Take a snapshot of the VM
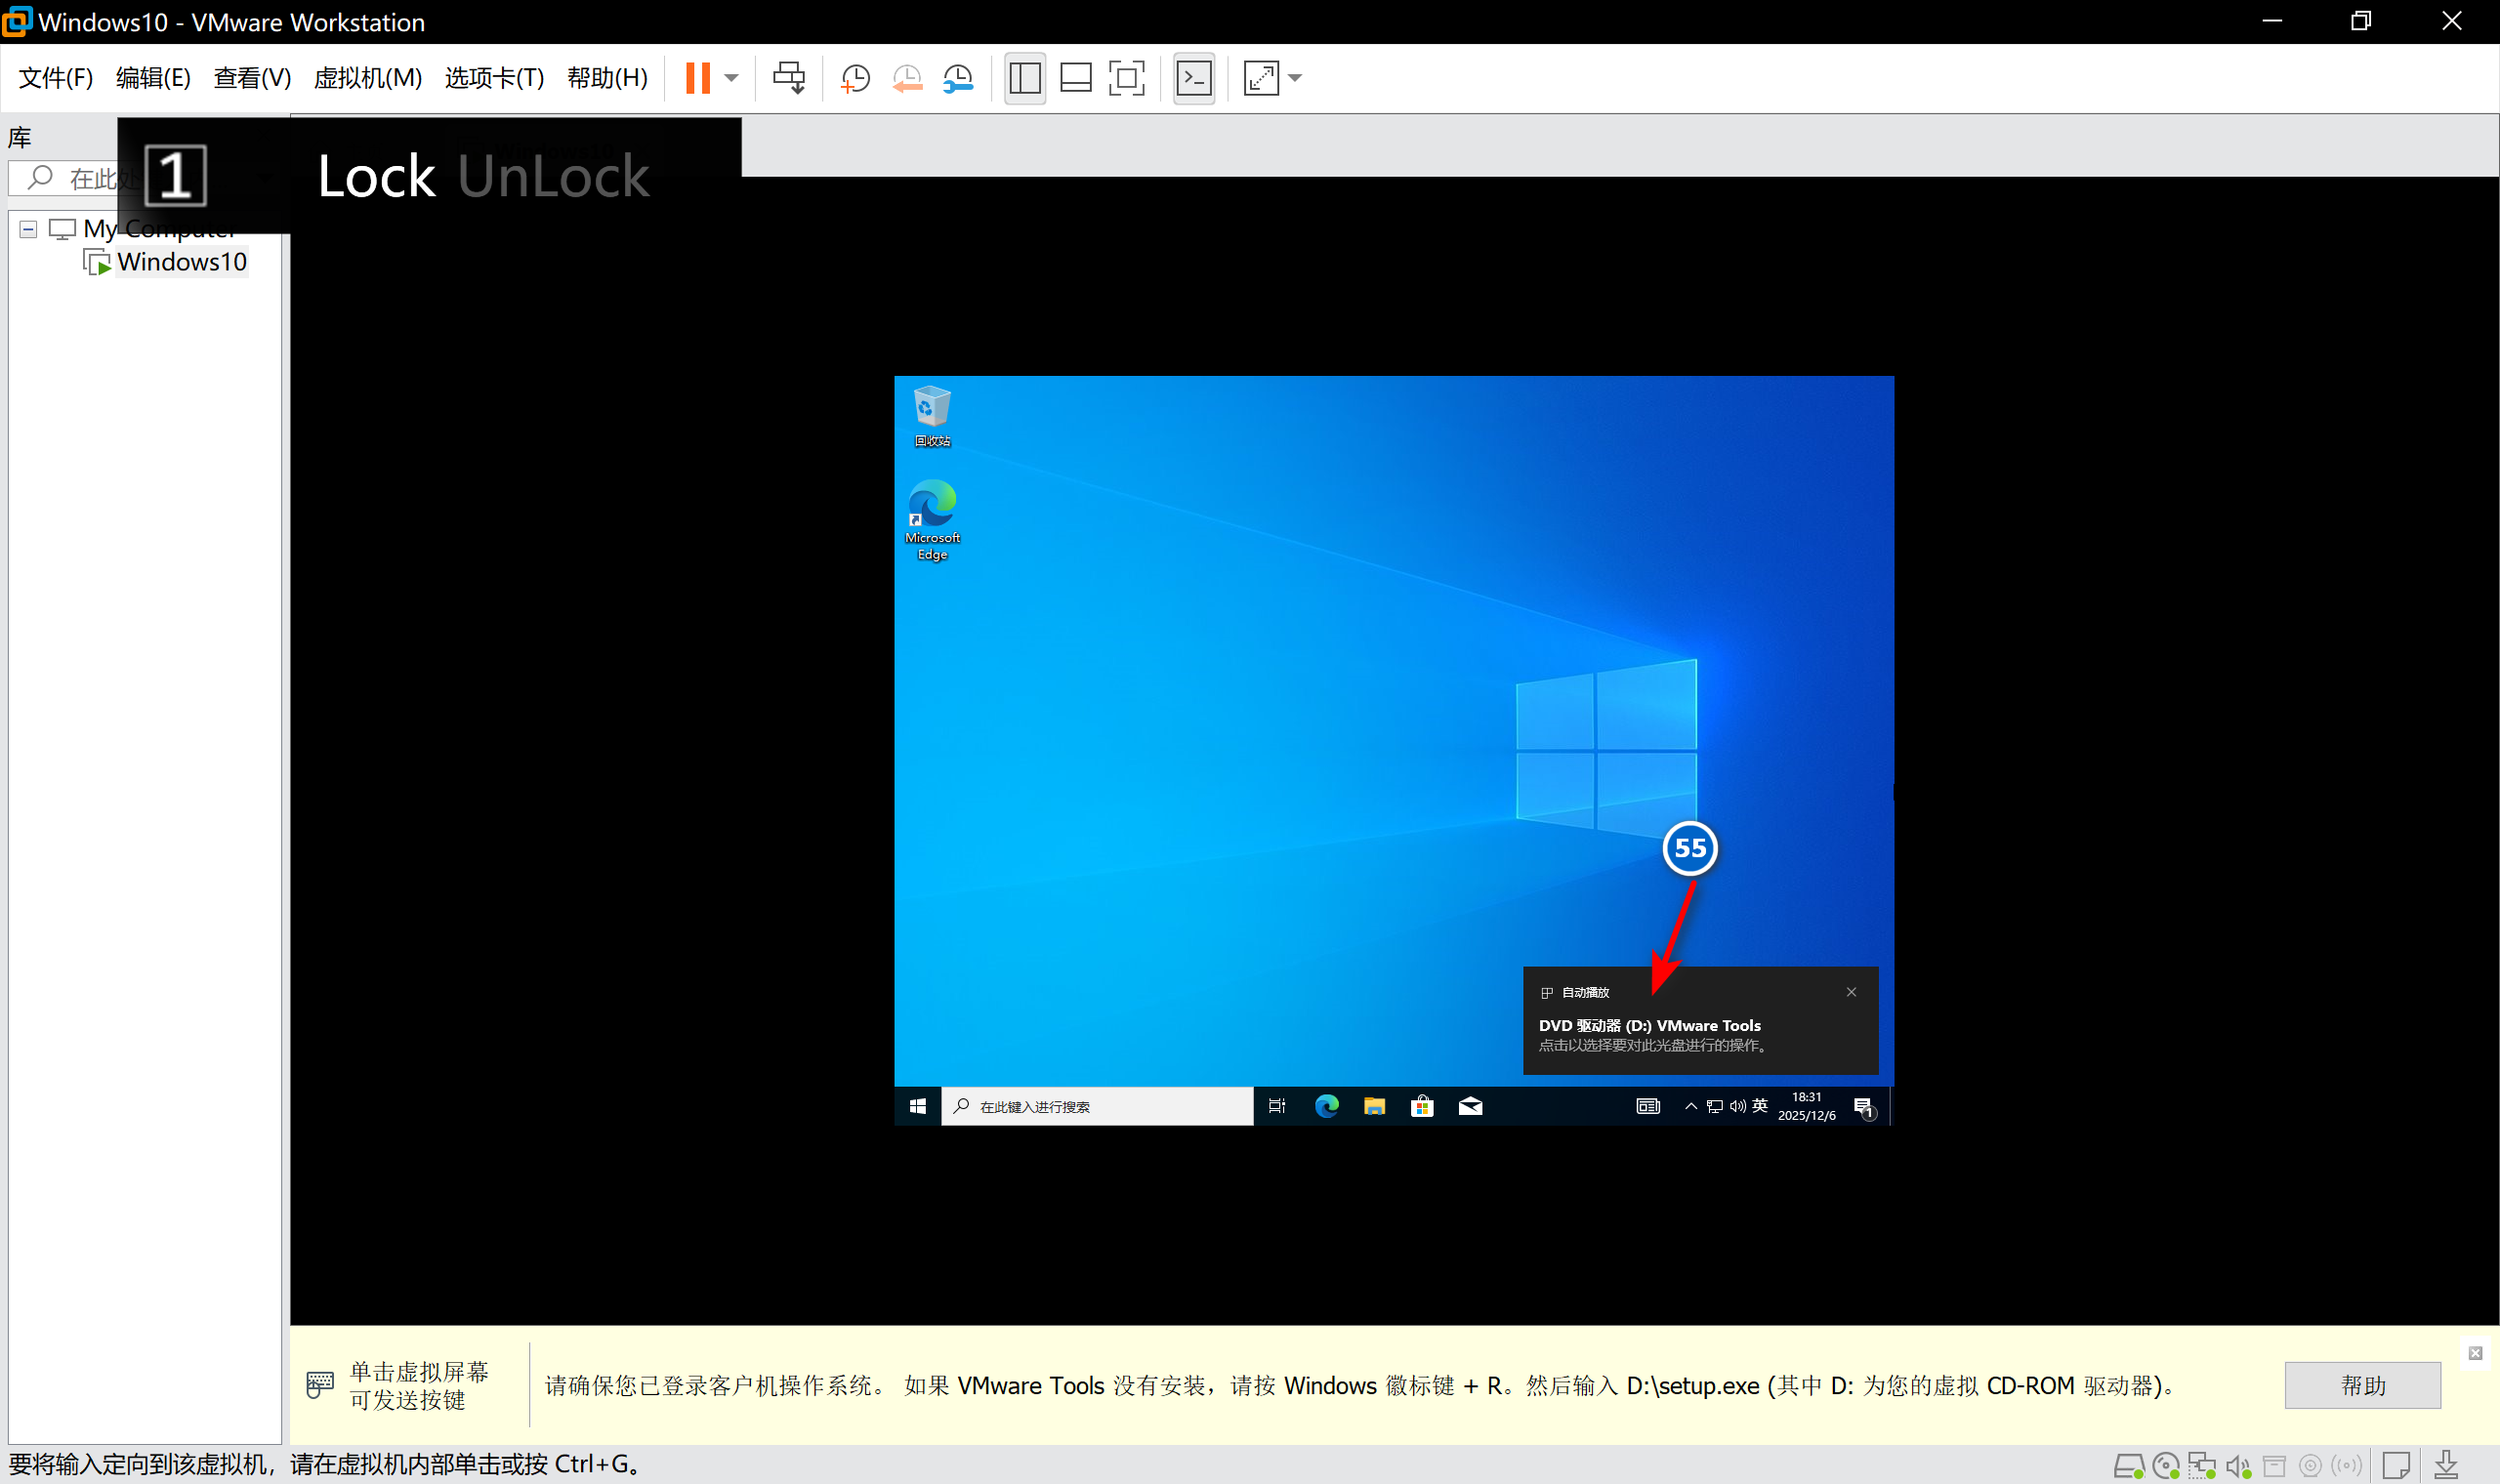The height and width of the screenshot is (1484, 2500). [855, 77]
